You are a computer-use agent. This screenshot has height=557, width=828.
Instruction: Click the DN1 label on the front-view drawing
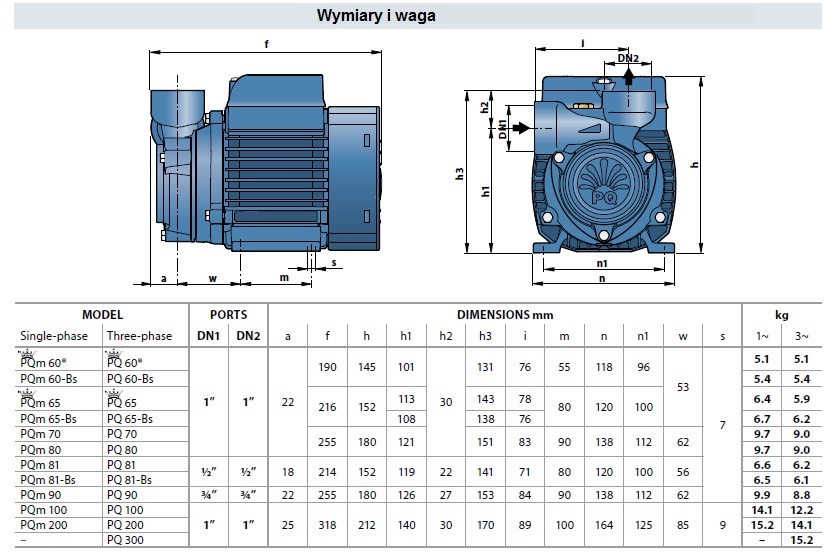tap(502, 129)
